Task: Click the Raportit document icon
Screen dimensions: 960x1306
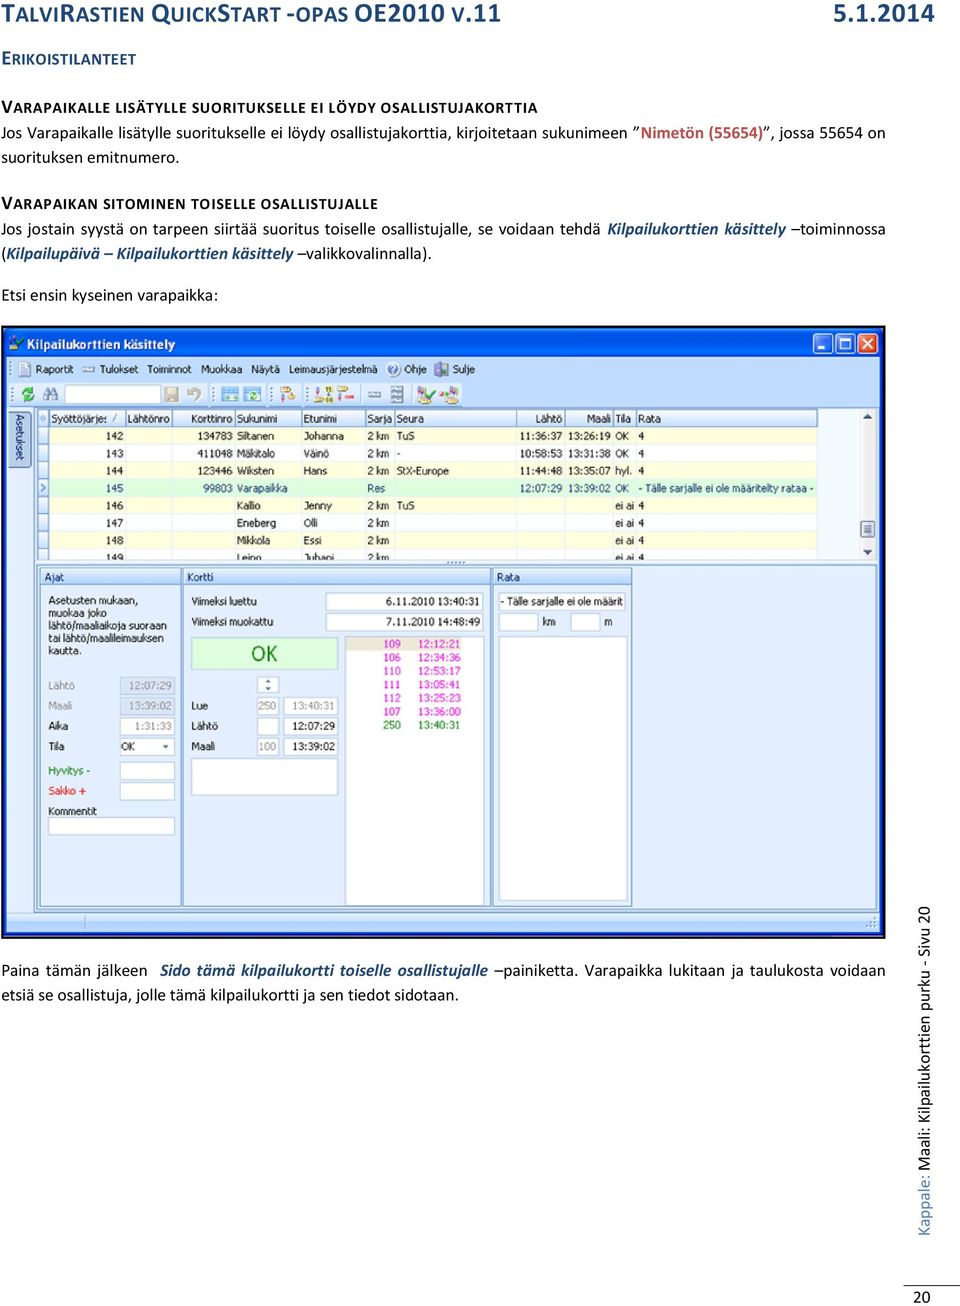Action: click(x=25, y=369)
